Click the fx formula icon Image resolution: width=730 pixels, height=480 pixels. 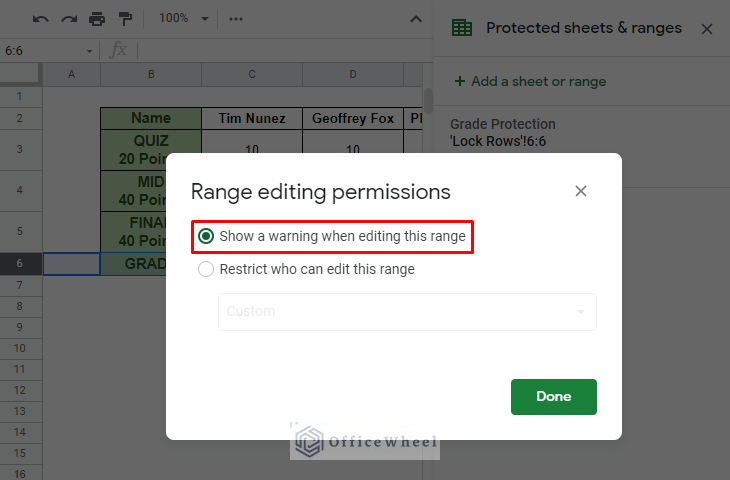pyautogui.click(x=118, y=49)
